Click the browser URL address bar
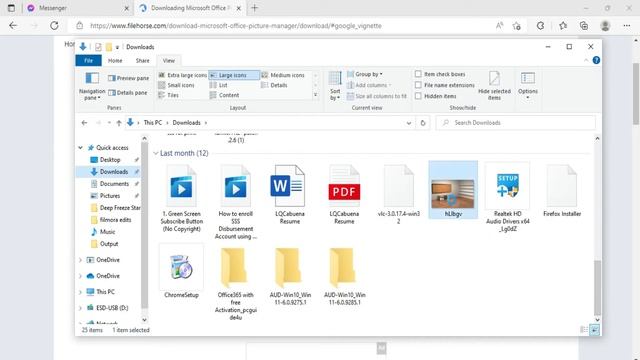The width and height of the screenshot is (640, 360). (x=283, y=26)
